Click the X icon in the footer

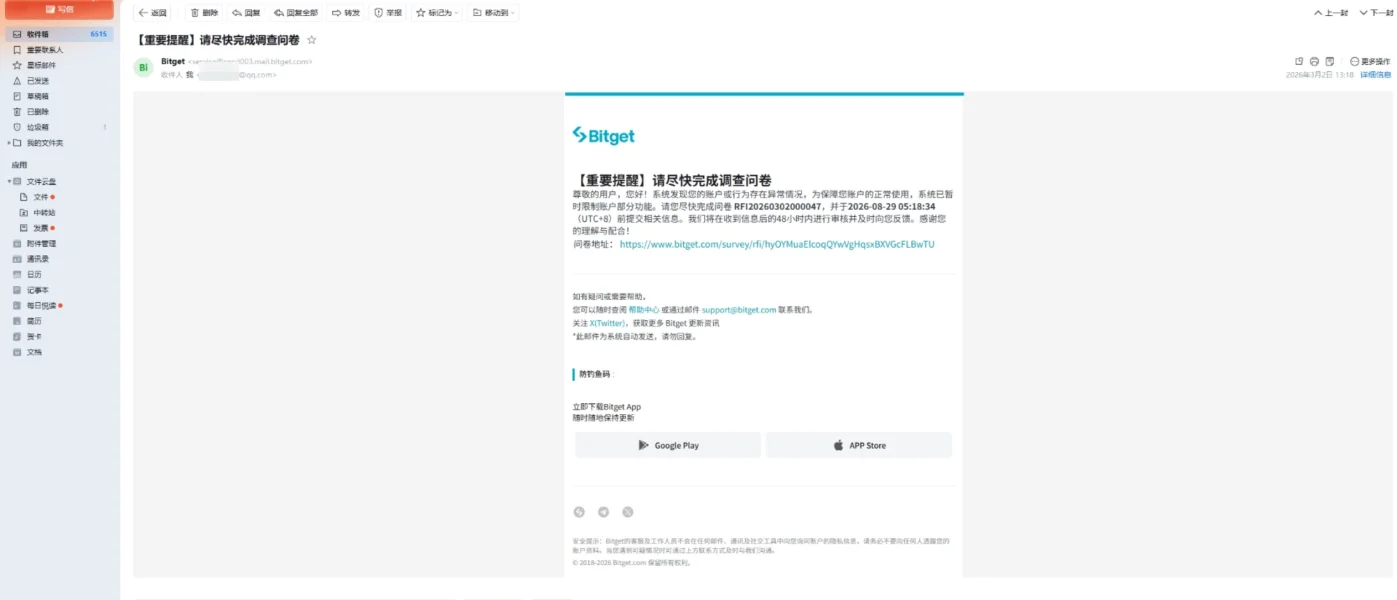628,512
